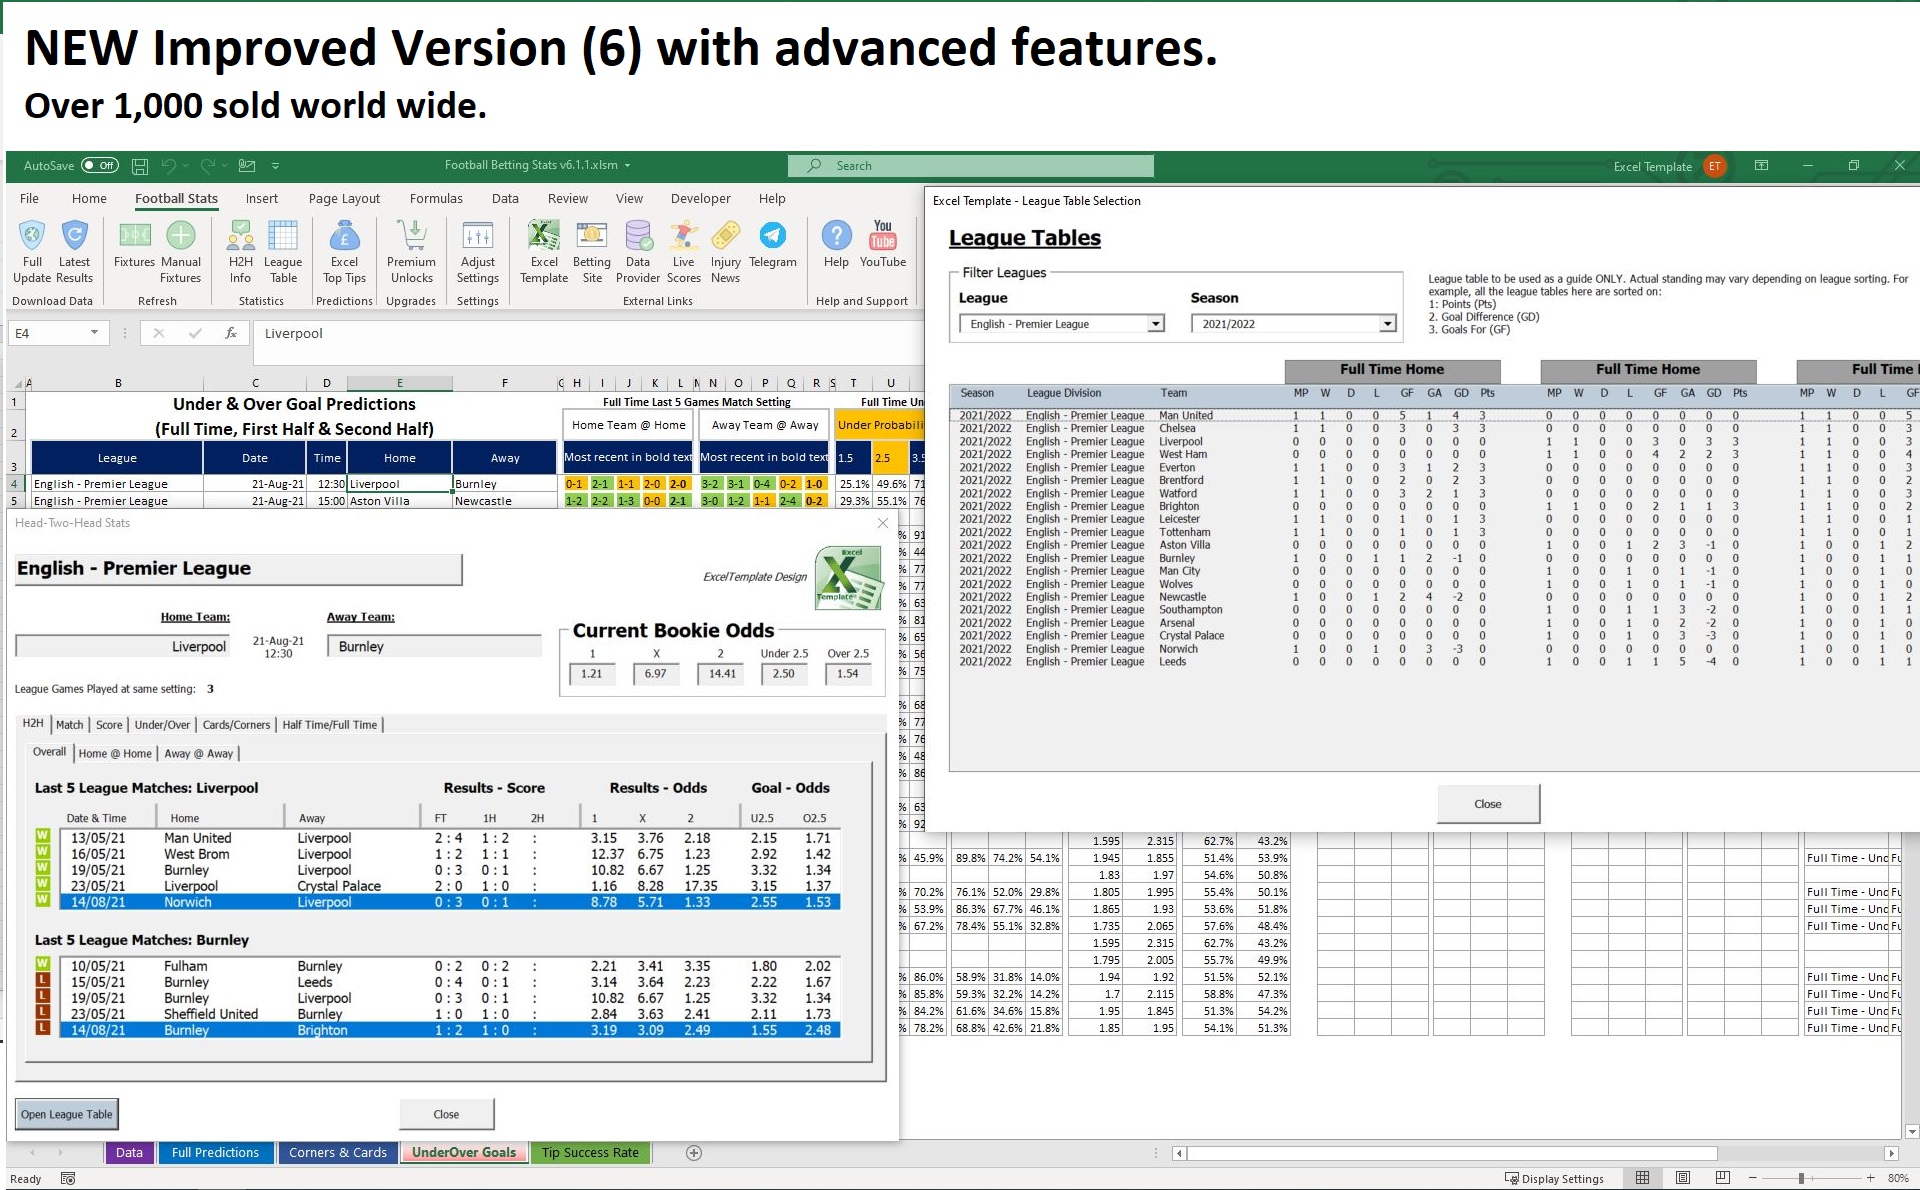Click the YouTube support icon
1920x1190 pixels.
882,237
